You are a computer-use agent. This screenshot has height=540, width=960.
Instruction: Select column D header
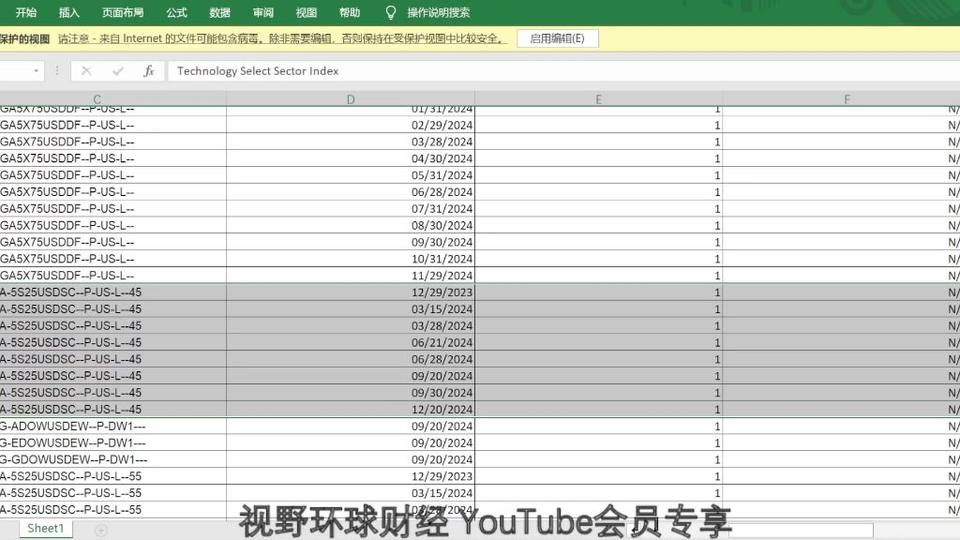350,99
